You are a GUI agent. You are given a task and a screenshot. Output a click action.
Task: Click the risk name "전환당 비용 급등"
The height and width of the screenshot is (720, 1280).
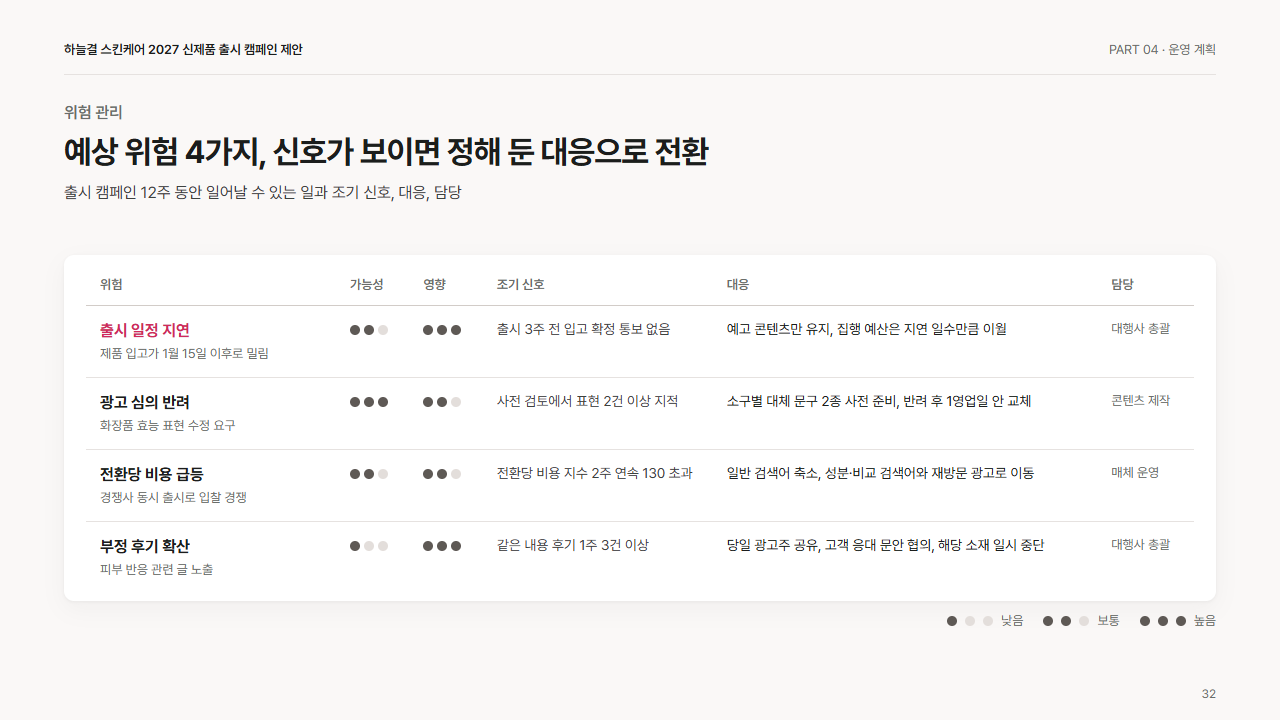click(152, 474)
